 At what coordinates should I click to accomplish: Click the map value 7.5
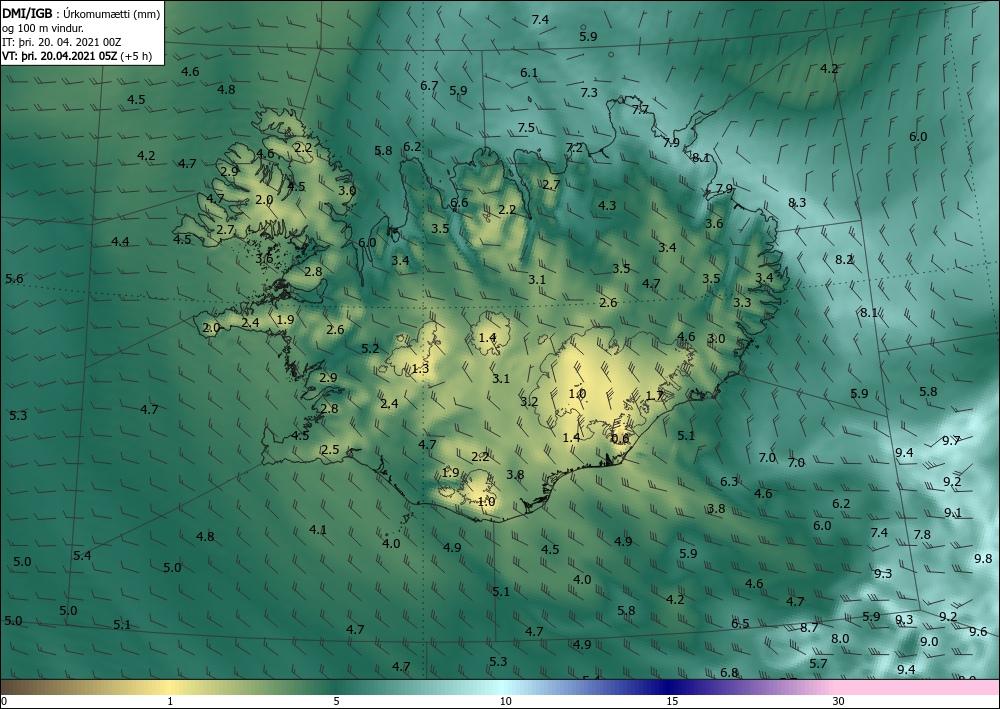(526, 128)
